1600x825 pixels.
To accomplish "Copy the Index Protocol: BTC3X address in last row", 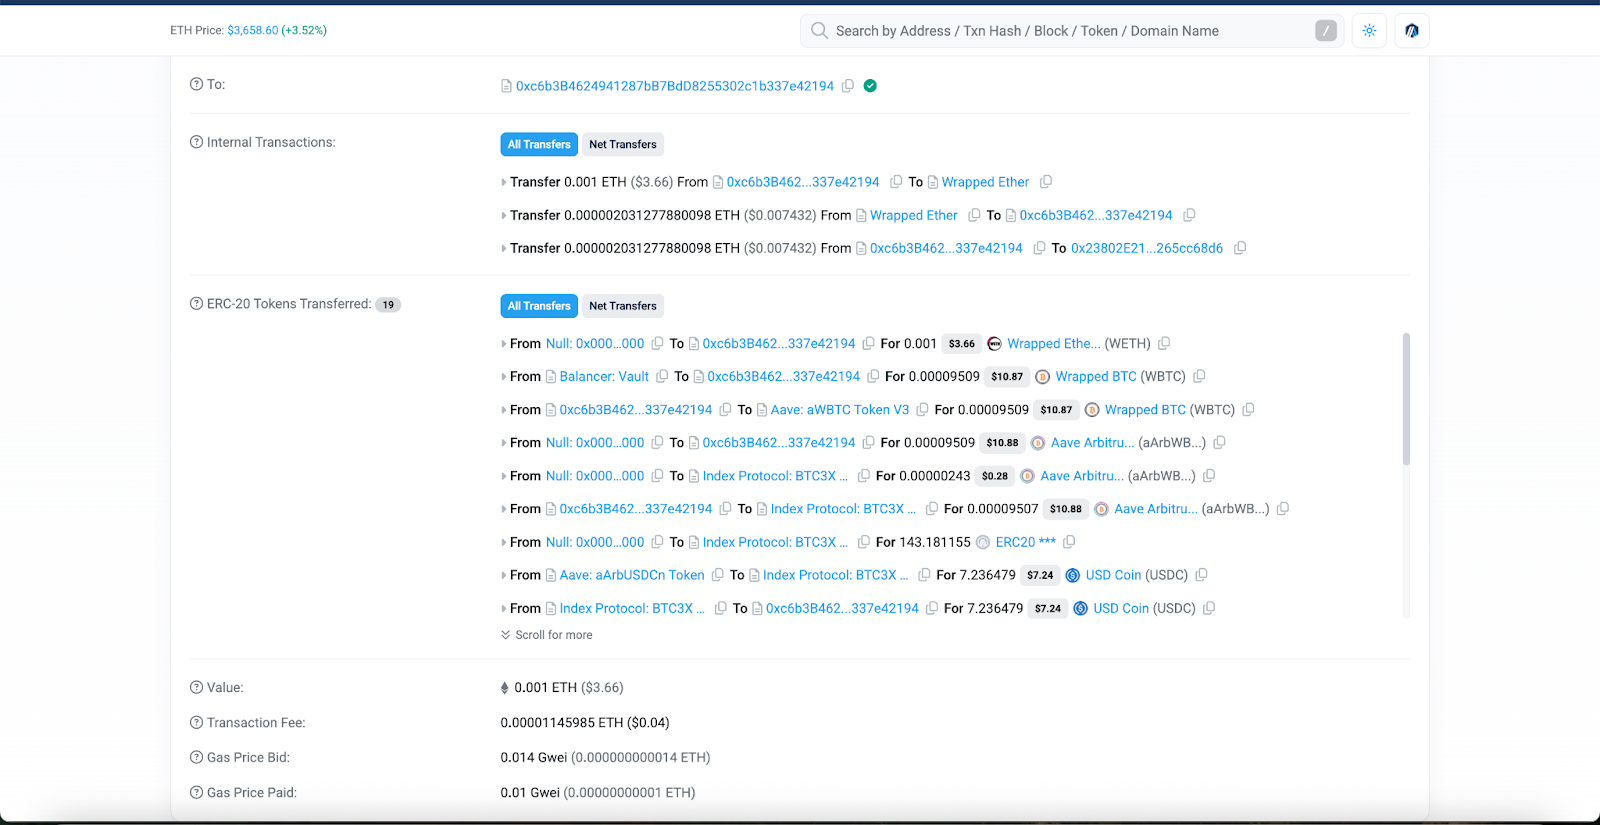I will coord(721,608).
